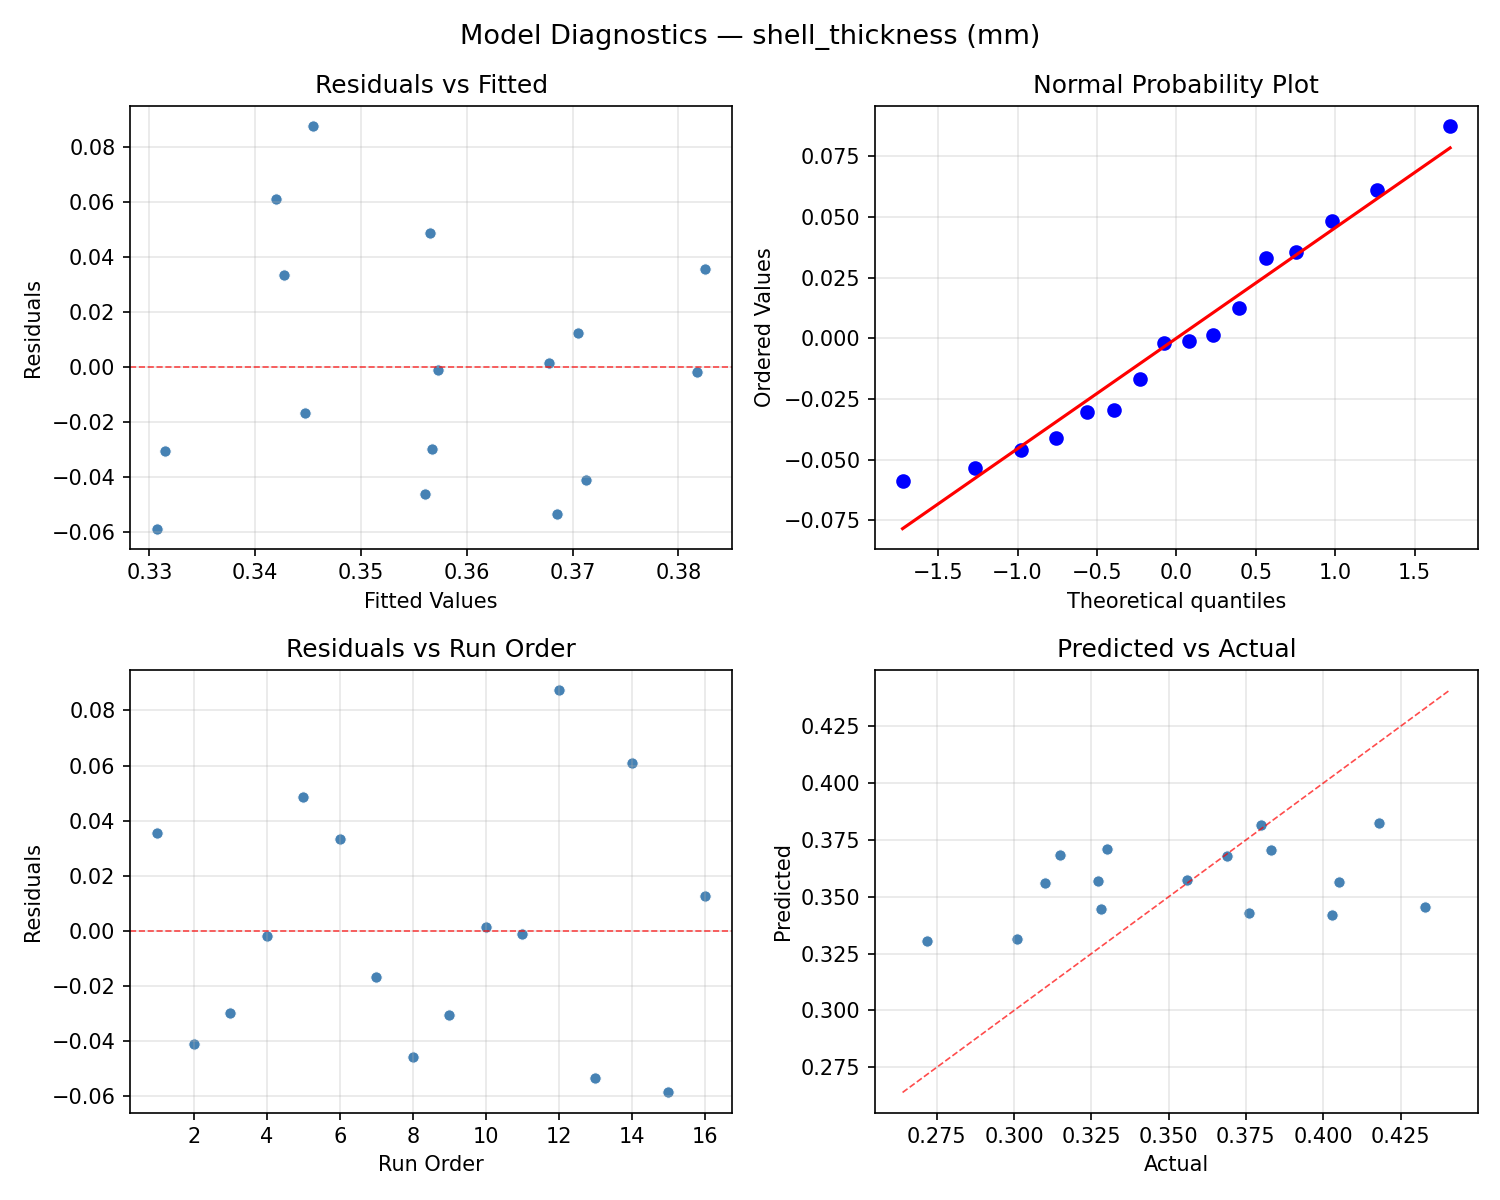
Task: Select the residual point at run order 12
Action: pos(558,690)
